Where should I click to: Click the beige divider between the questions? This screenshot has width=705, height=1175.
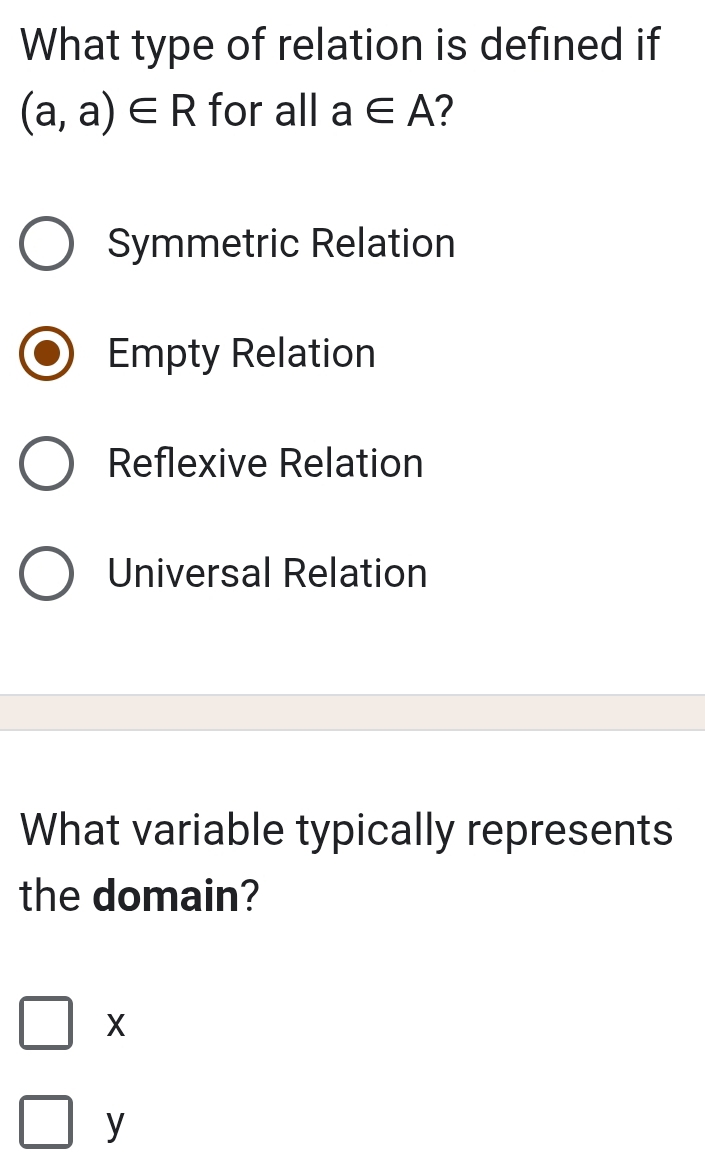pyautogui.click(x=352, y=713)
